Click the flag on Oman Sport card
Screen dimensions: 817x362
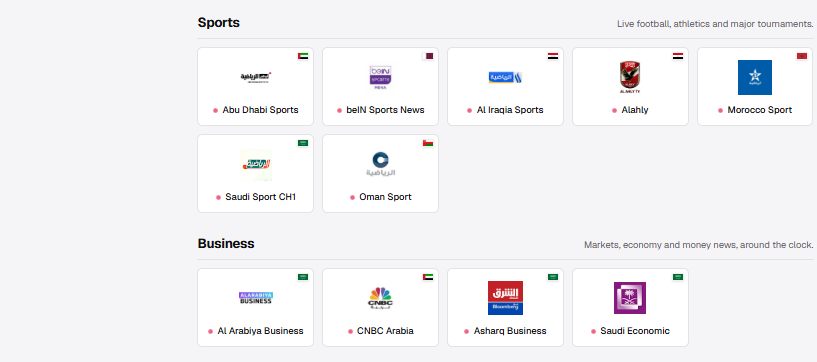point(428,143)
